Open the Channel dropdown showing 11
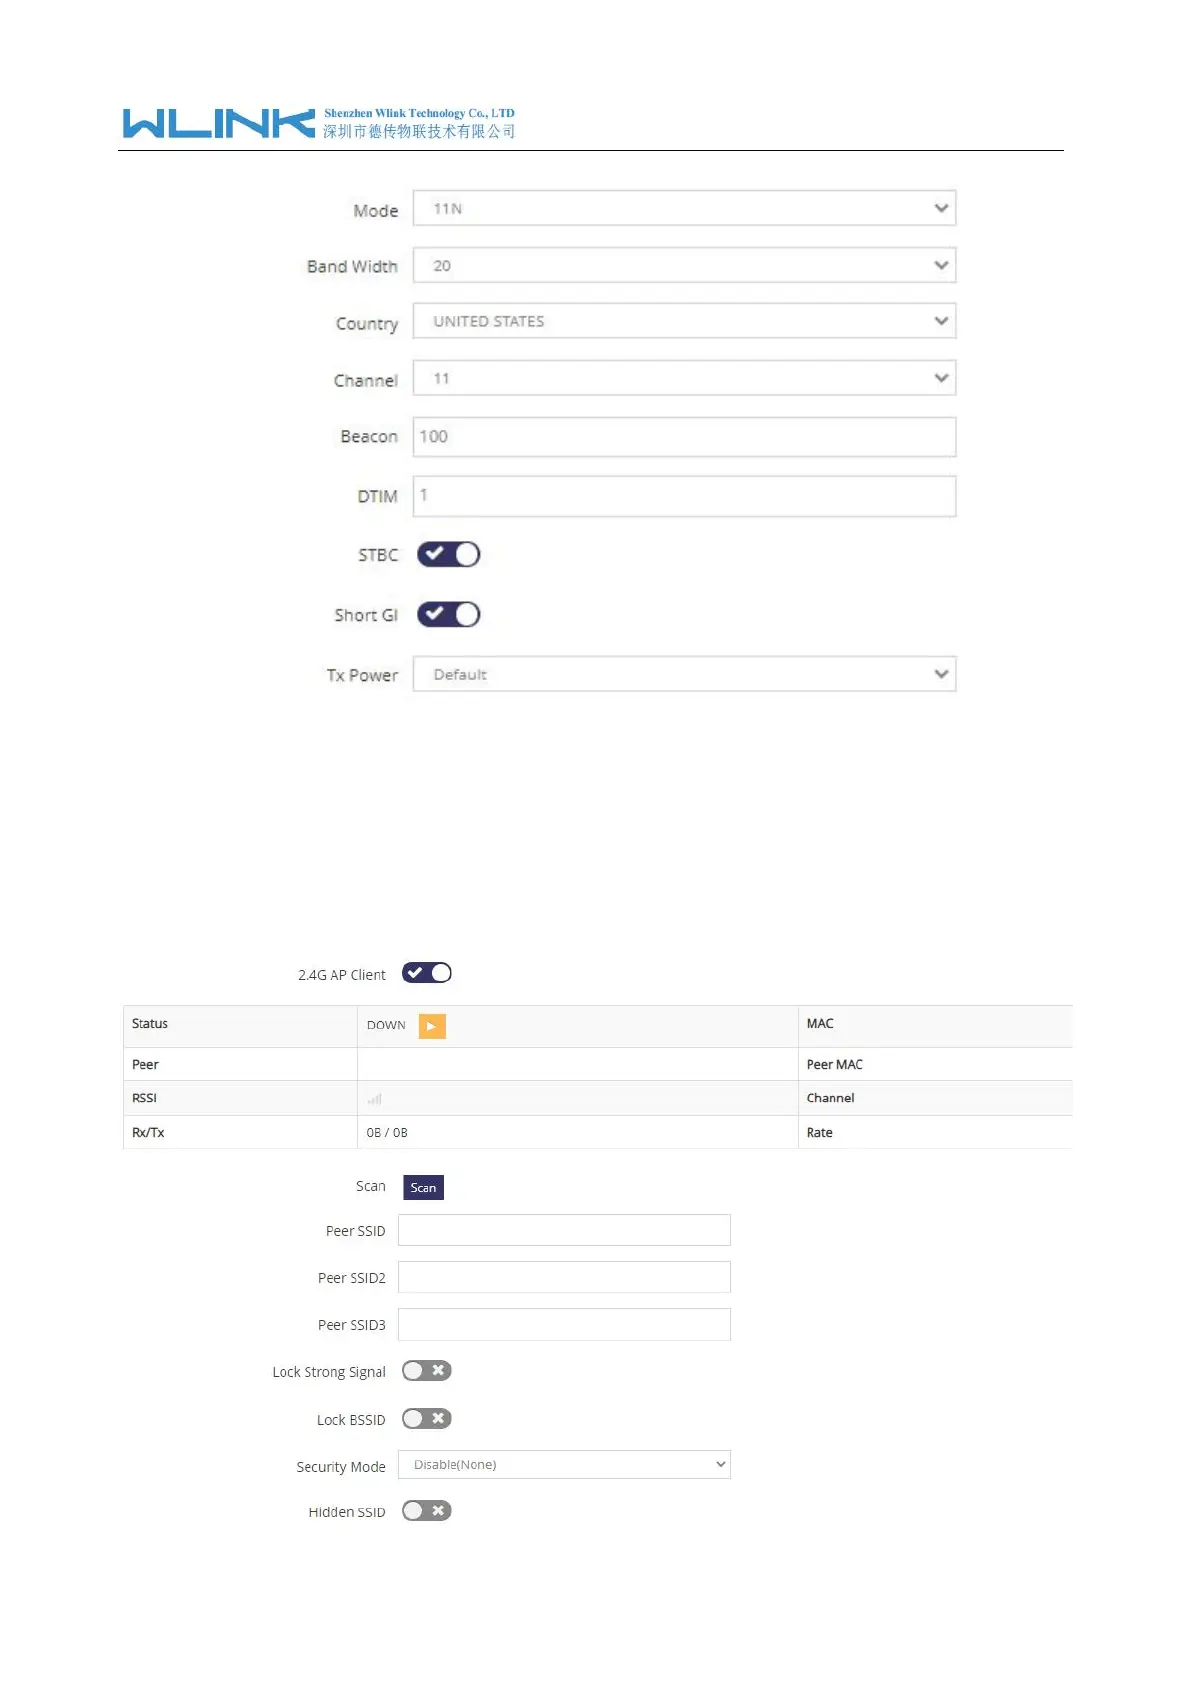 (685, 378)
